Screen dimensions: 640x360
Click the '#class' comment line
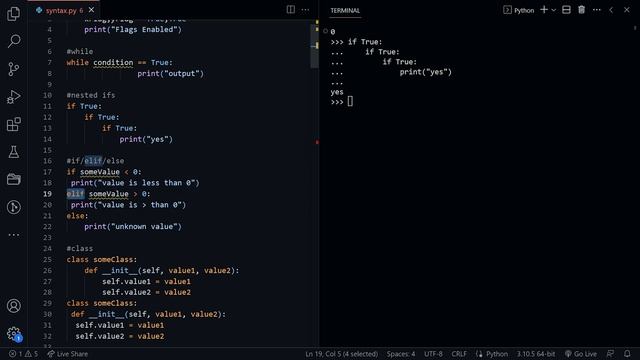coord(80,249)
